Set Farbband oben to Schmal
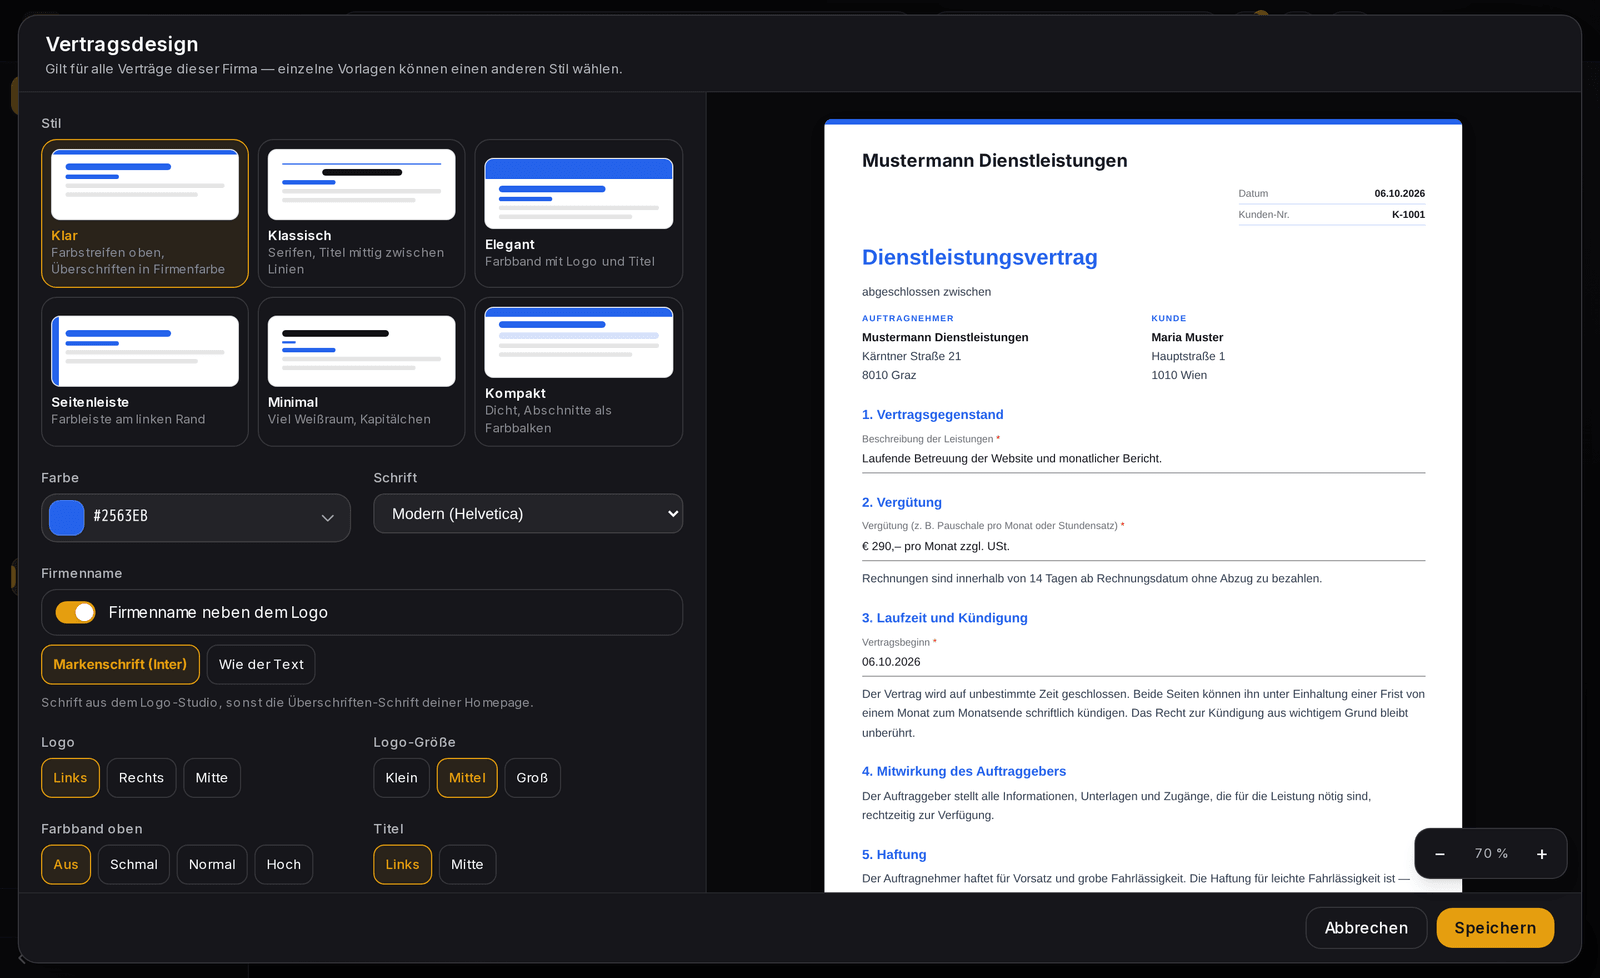The width and height of the screenshot is (1600, 978). click(134, 865)
